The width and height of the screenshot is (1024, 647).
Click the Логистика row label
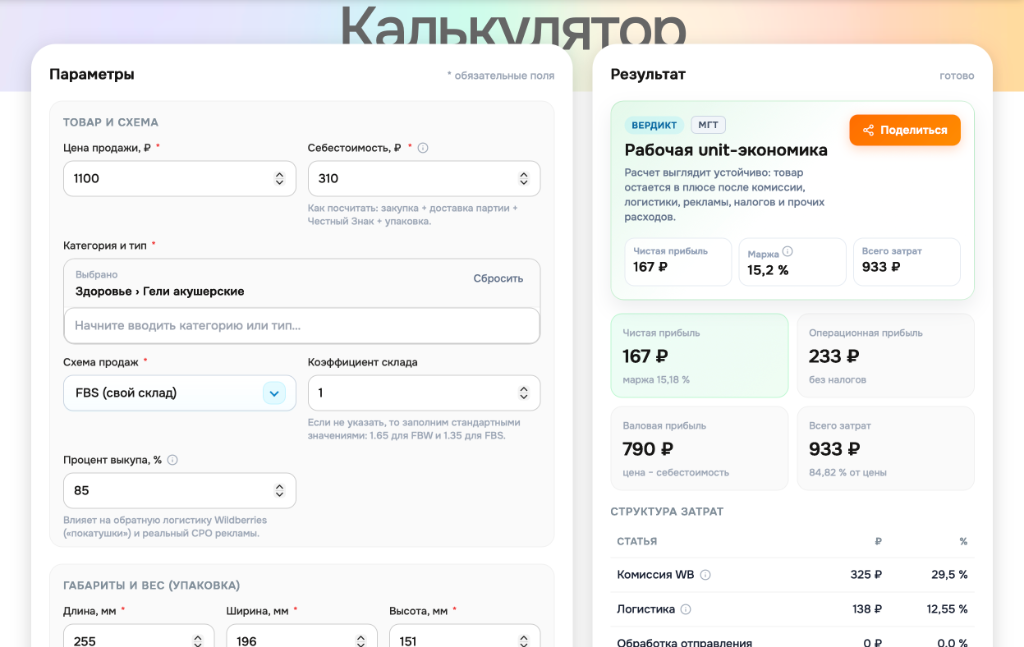point(646,609)
